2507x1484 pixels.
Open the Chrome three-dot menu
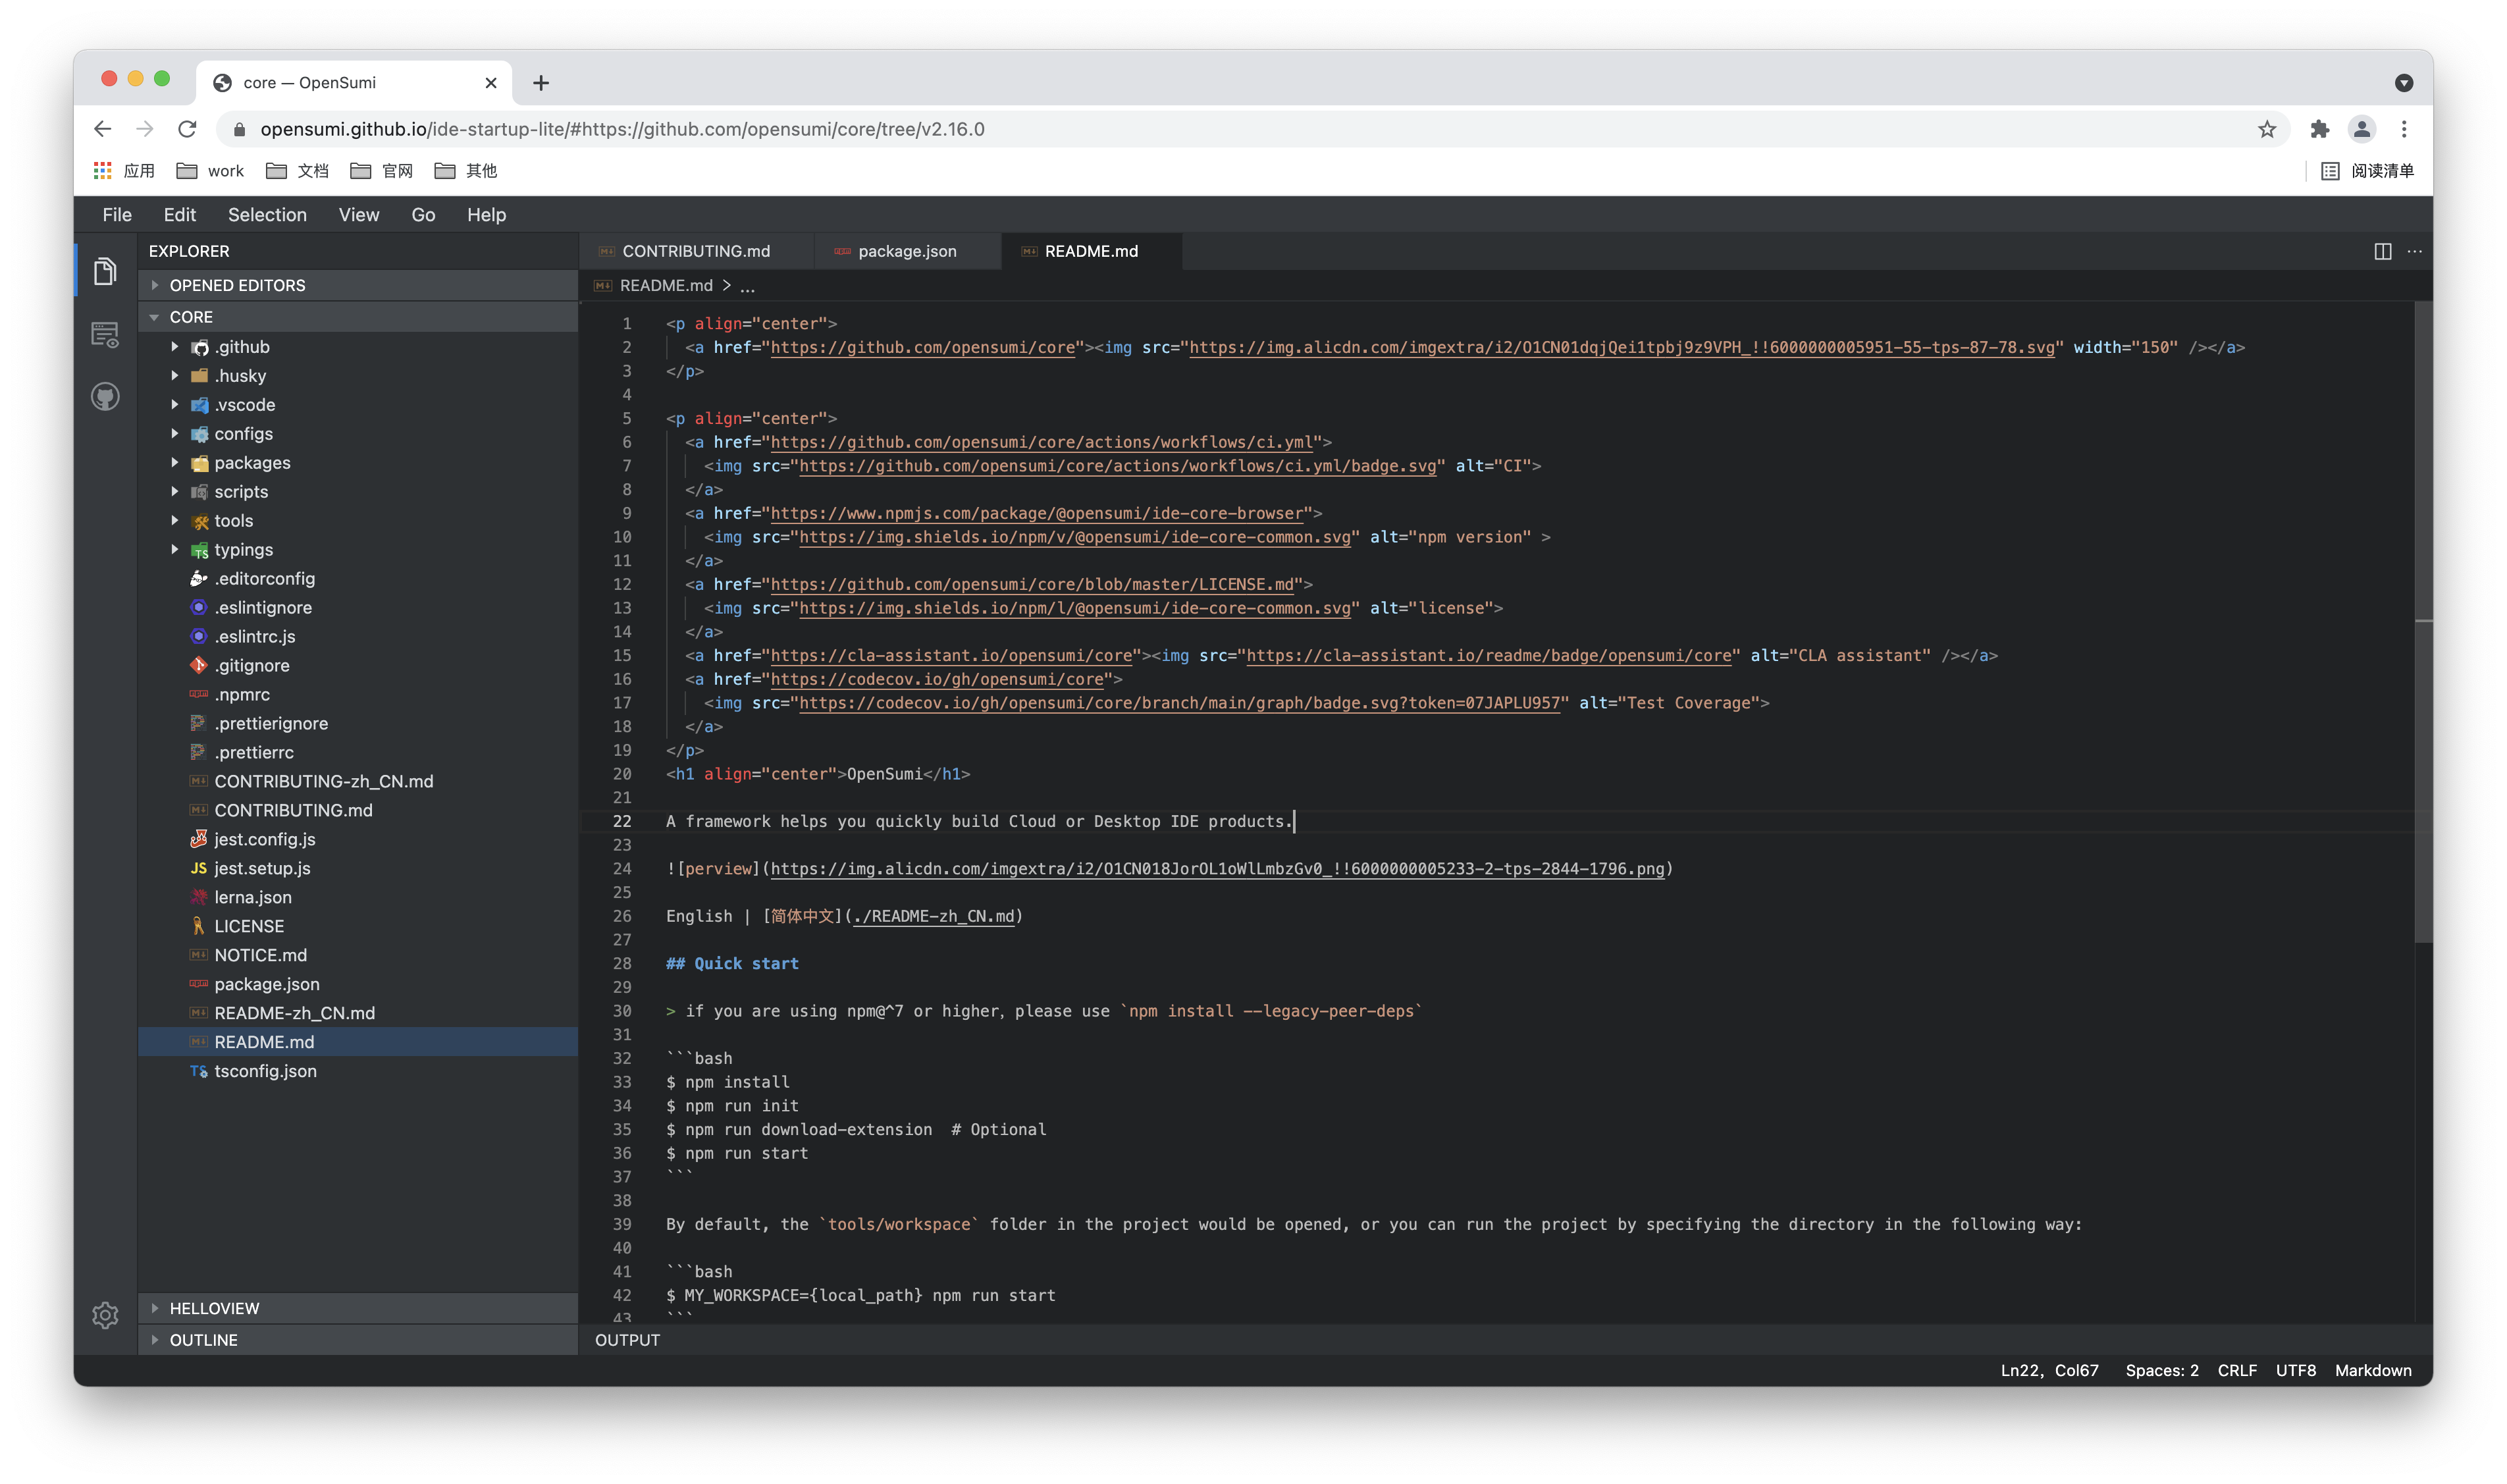(x=2404, y=129)
